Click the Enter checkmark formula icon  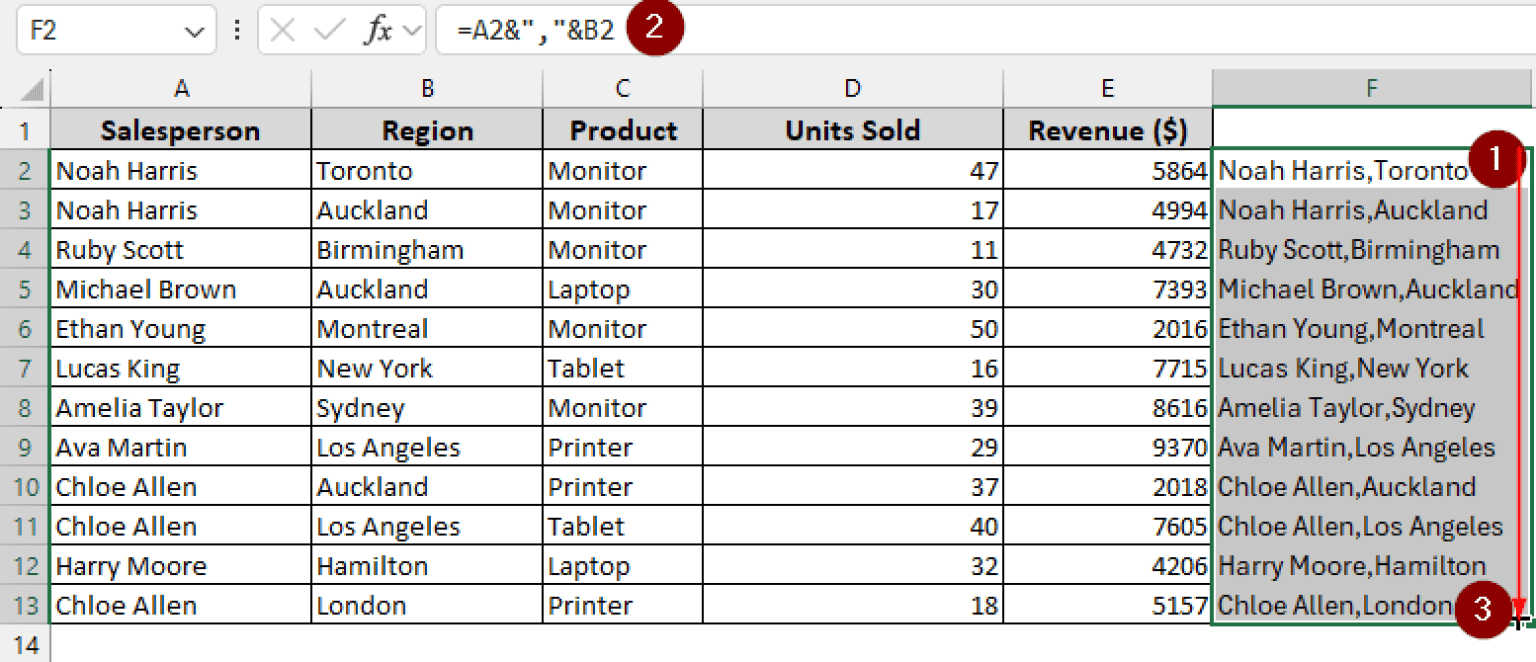[328, 31]
